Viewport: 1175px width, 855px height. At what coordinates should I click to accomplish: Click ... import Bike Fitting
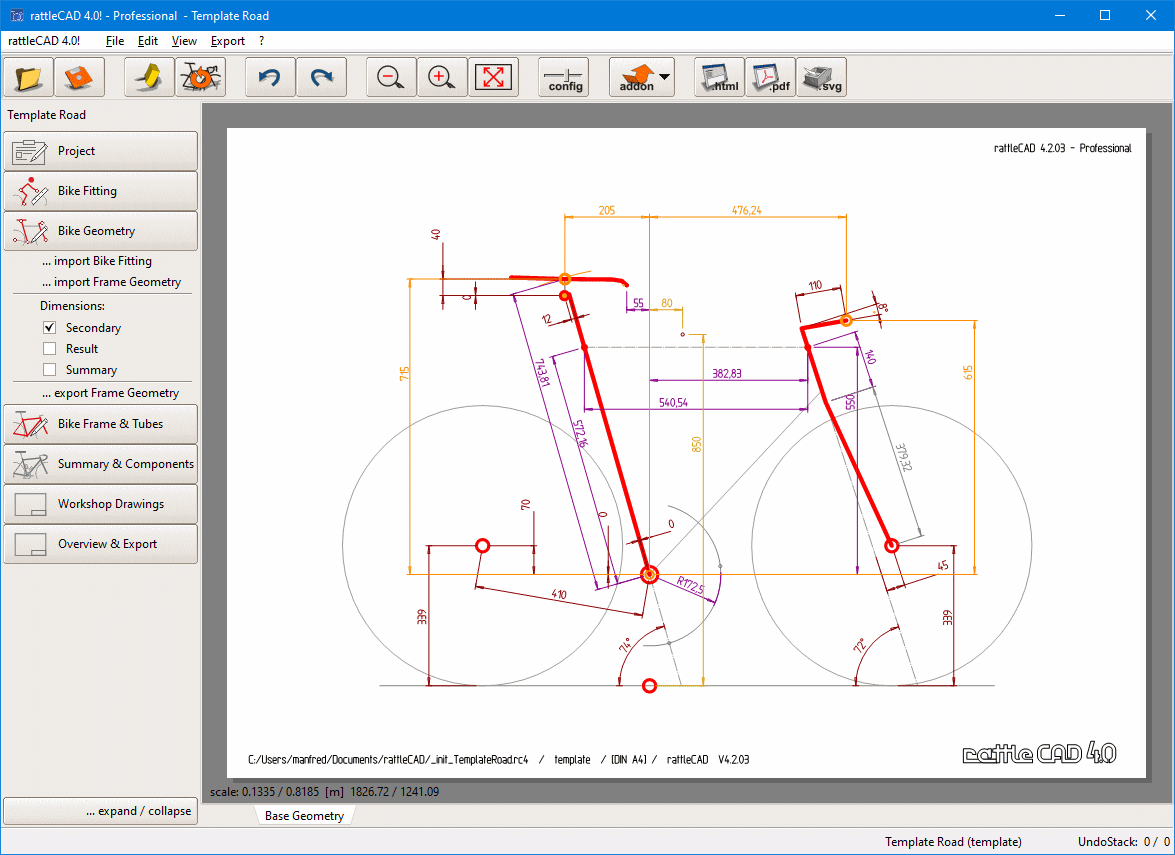click(97, 261)
